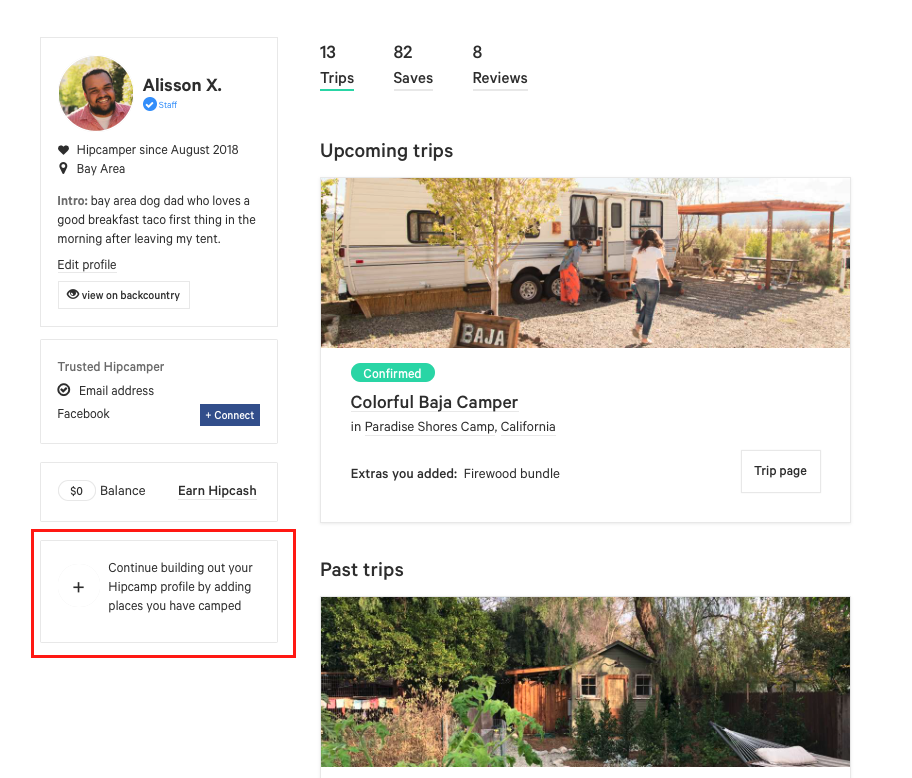Click the plus icon to add places
The width and height of the screenshot is (912, 778).
79,587
